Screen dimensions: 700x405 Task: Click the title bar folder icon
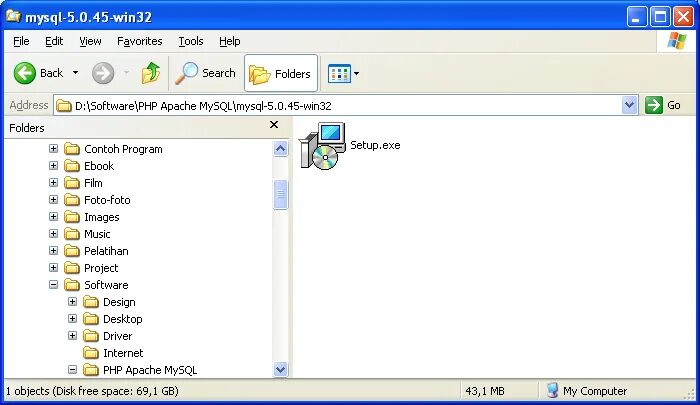coord(13,16)
